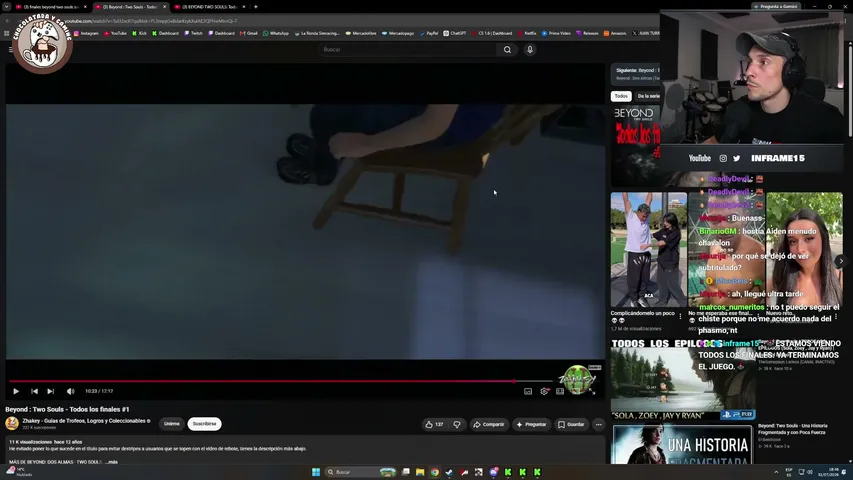Seek on the red video progress bar
The width and height of the screenshot is (853, 480).
click(281, 381)
